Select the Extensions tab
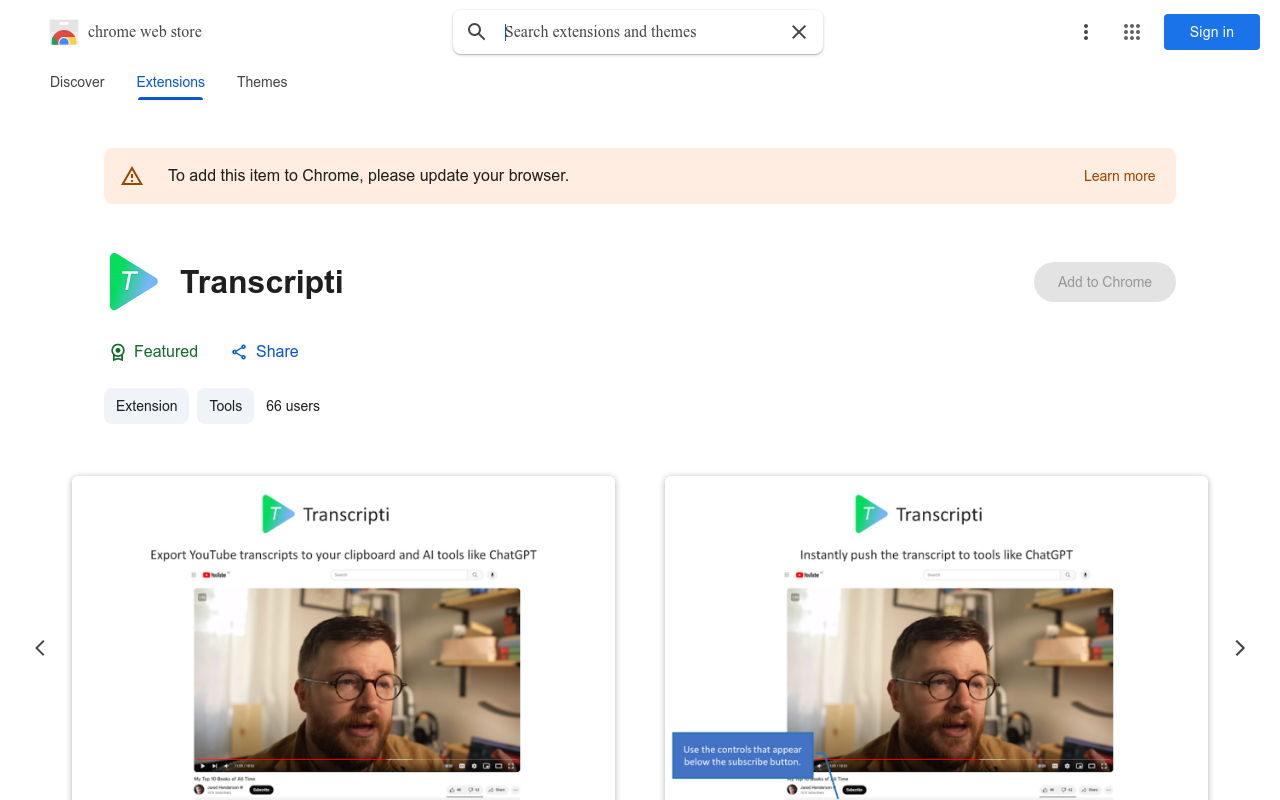1280x800 pixels. (170, 82)
